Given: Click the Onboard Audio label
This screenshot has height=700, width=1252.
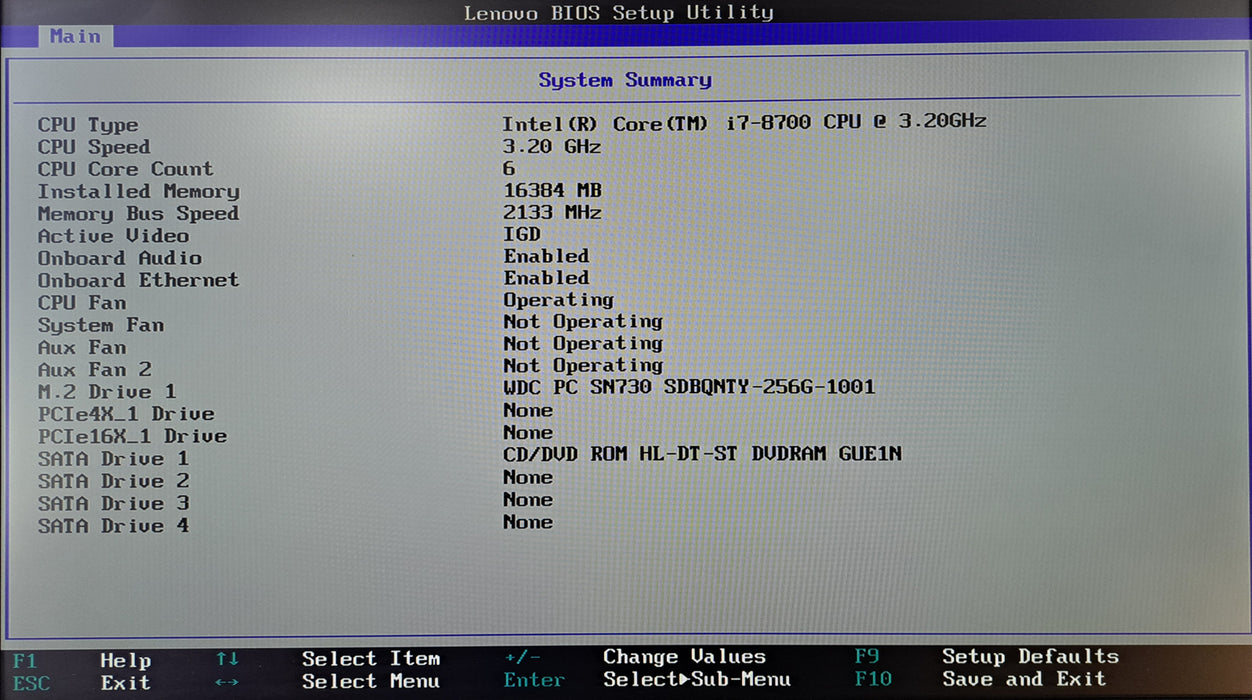Looking at the screenshot, I should coord(120,258).
